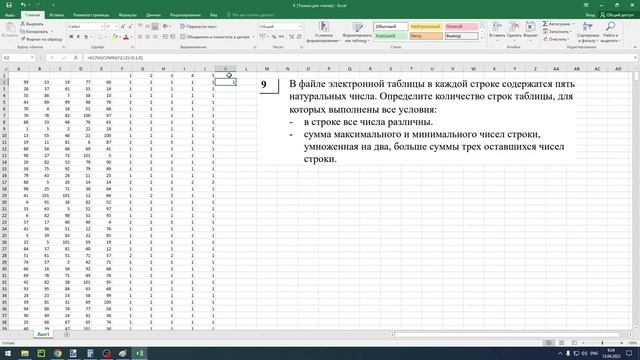Screen dimensions: 640x360
Task: Open Сортировка и фильтр menu
Action: [x=588, y=32]
